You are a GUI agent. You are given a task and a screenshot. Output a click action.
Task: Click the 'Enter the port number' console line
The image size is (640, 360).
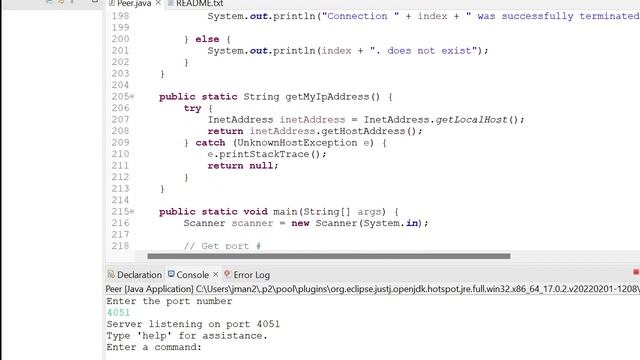coord(169,301)
